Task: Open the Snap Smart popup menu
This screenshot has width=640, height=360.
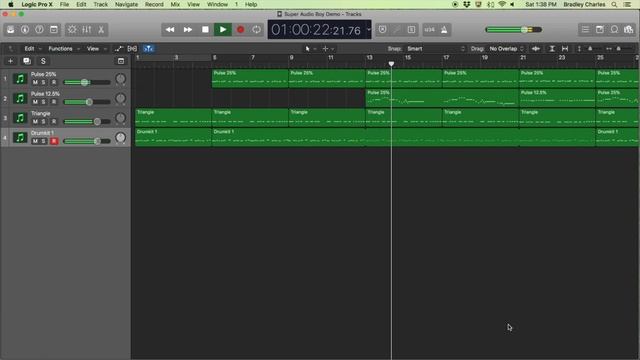Action: click(435, 49)
